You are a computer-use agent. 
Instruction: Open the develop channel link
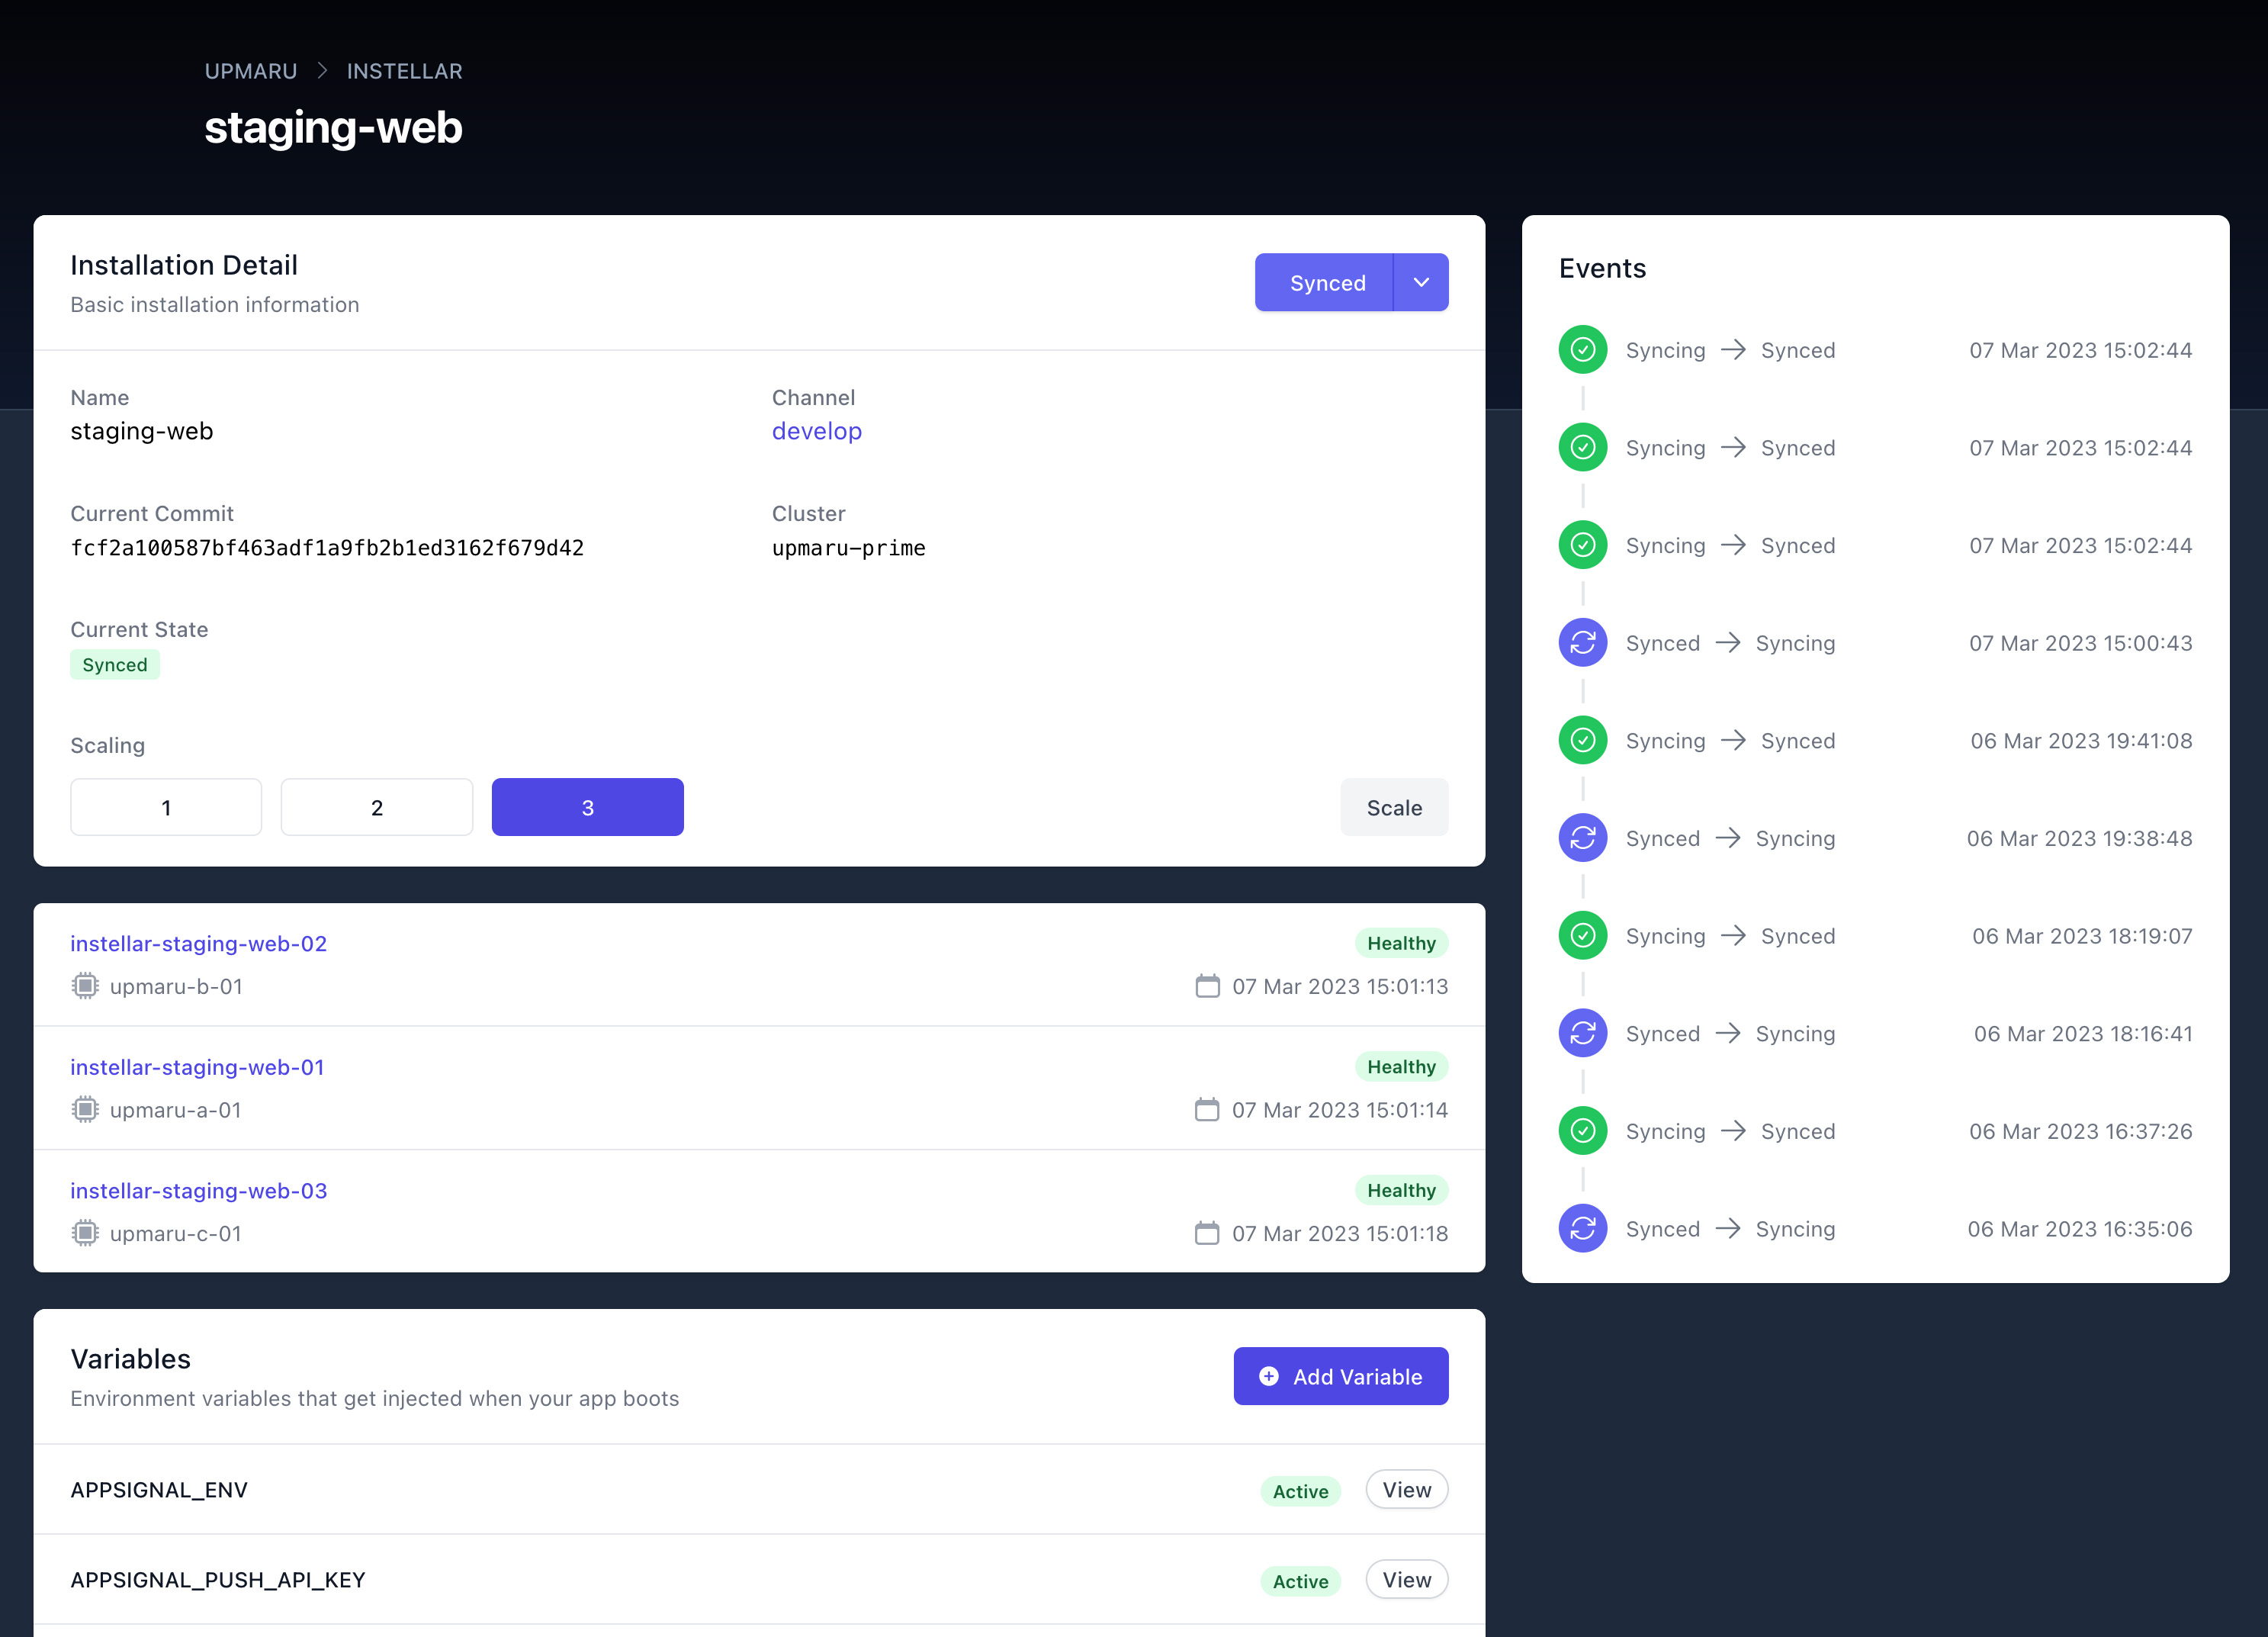(817, 431)
